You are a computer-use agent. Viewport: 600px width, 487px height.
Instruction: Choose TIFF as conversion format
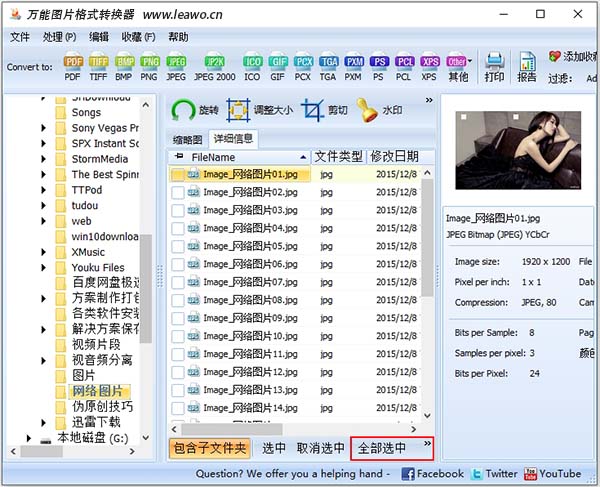[98, 66]
